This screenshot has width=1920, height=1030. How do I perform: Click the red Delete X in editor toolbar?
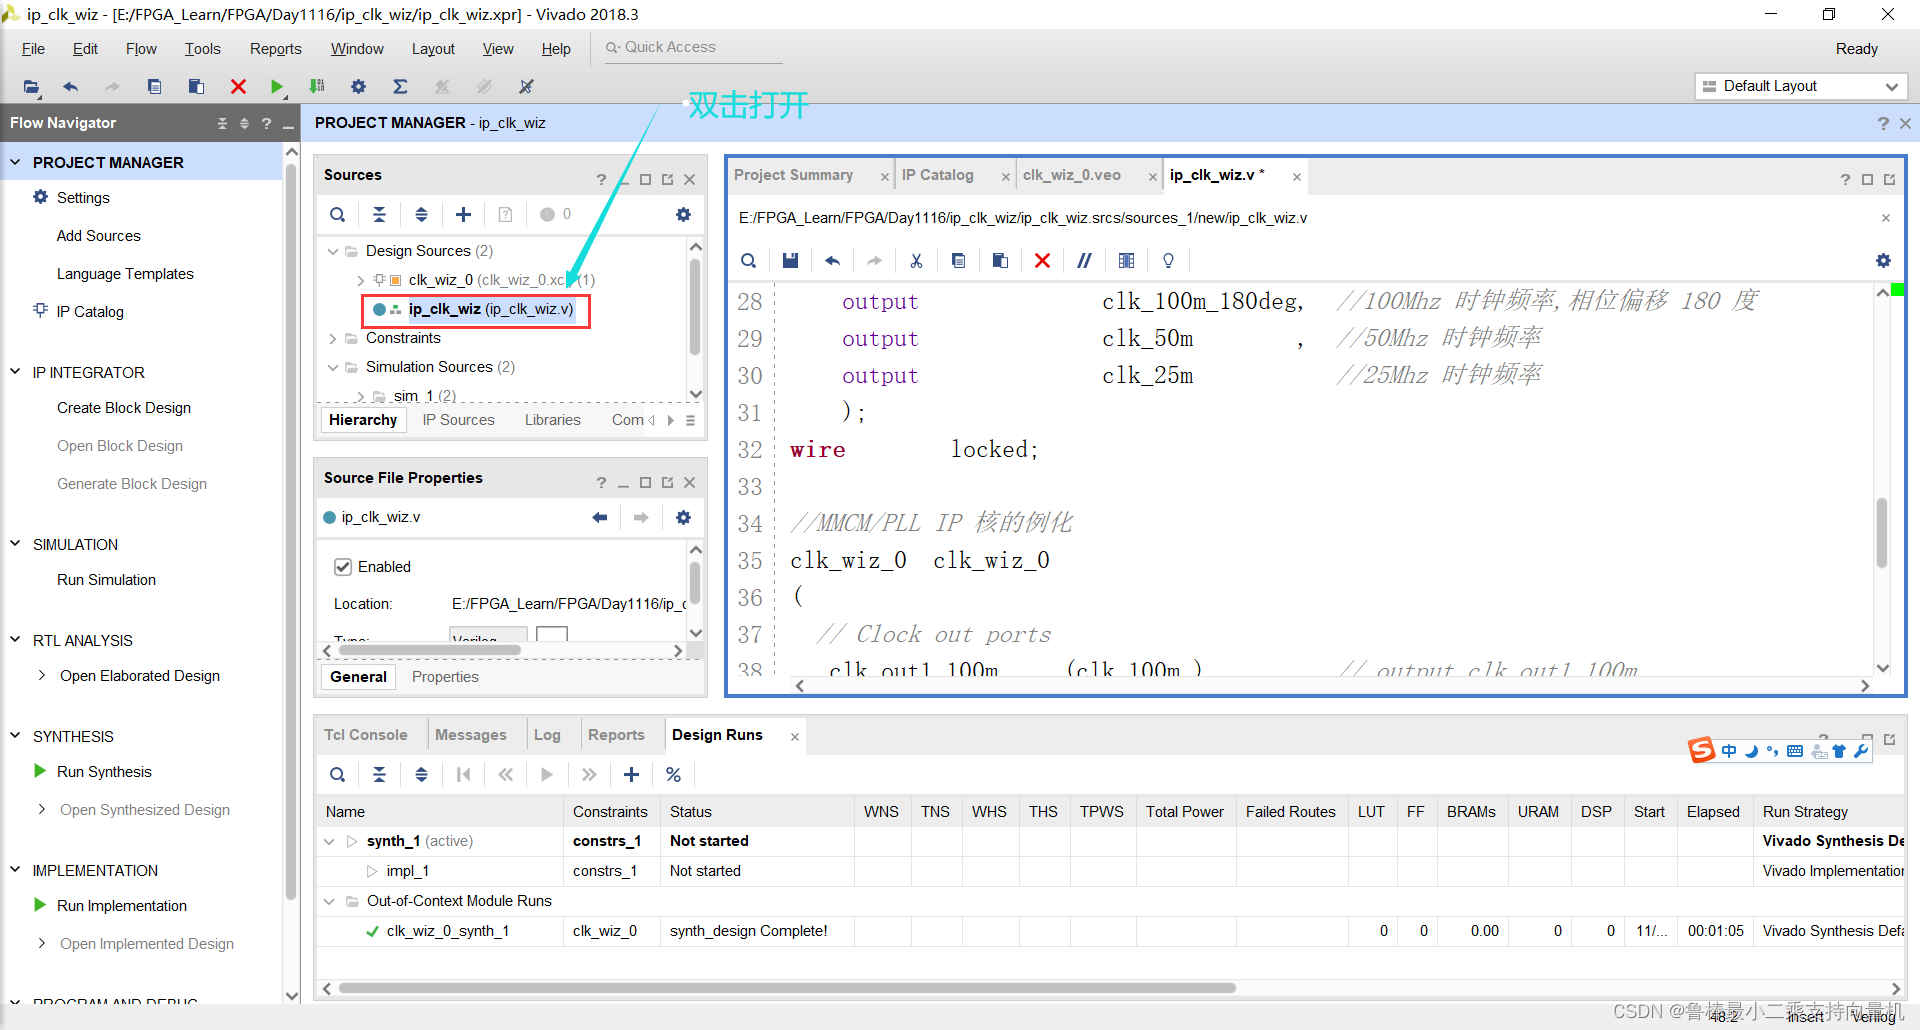click(1042, 260)
